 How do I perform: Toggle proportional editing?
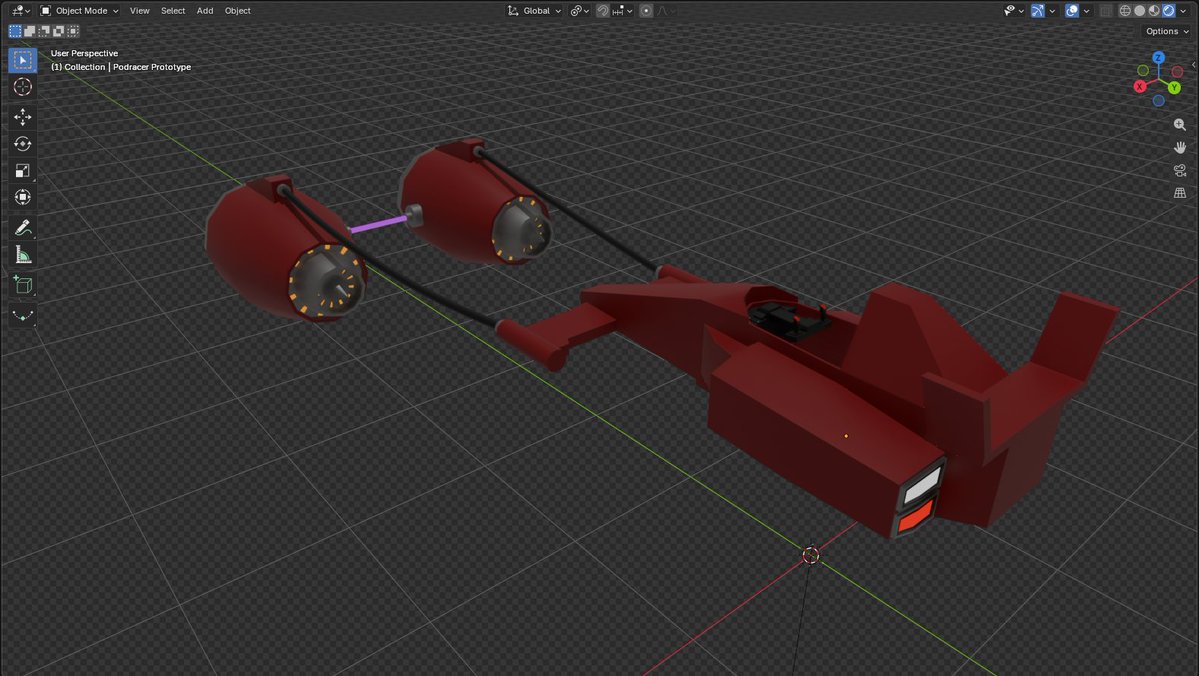click(646, 11)
